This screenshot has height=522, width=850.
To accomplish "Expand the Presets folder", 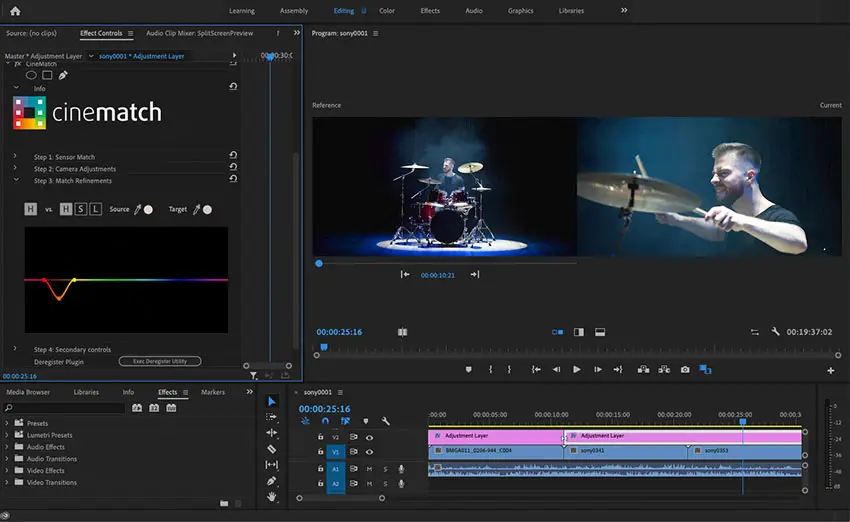I will 7,423.
